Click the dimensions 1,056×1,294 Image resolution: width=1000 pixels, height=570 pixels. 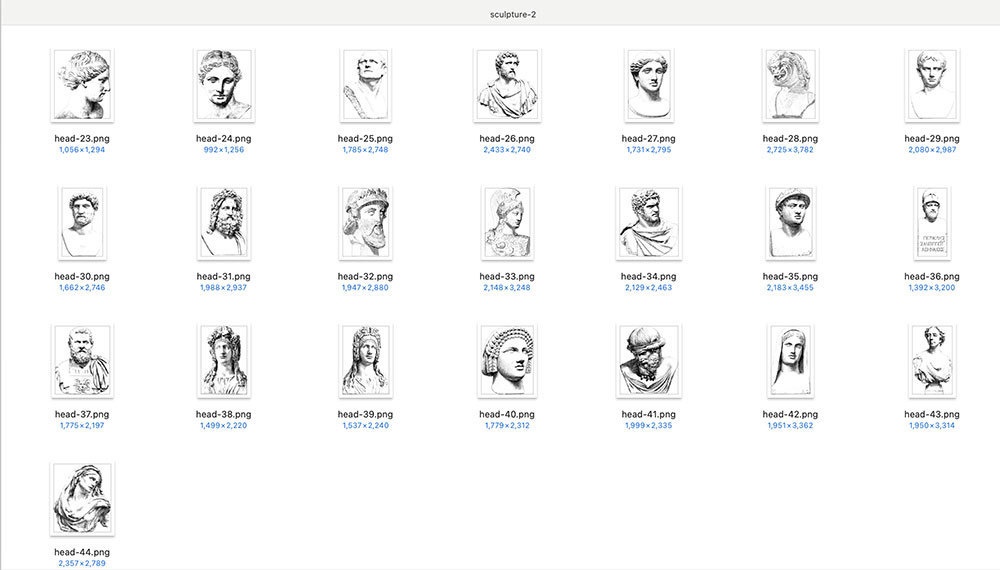82,150
